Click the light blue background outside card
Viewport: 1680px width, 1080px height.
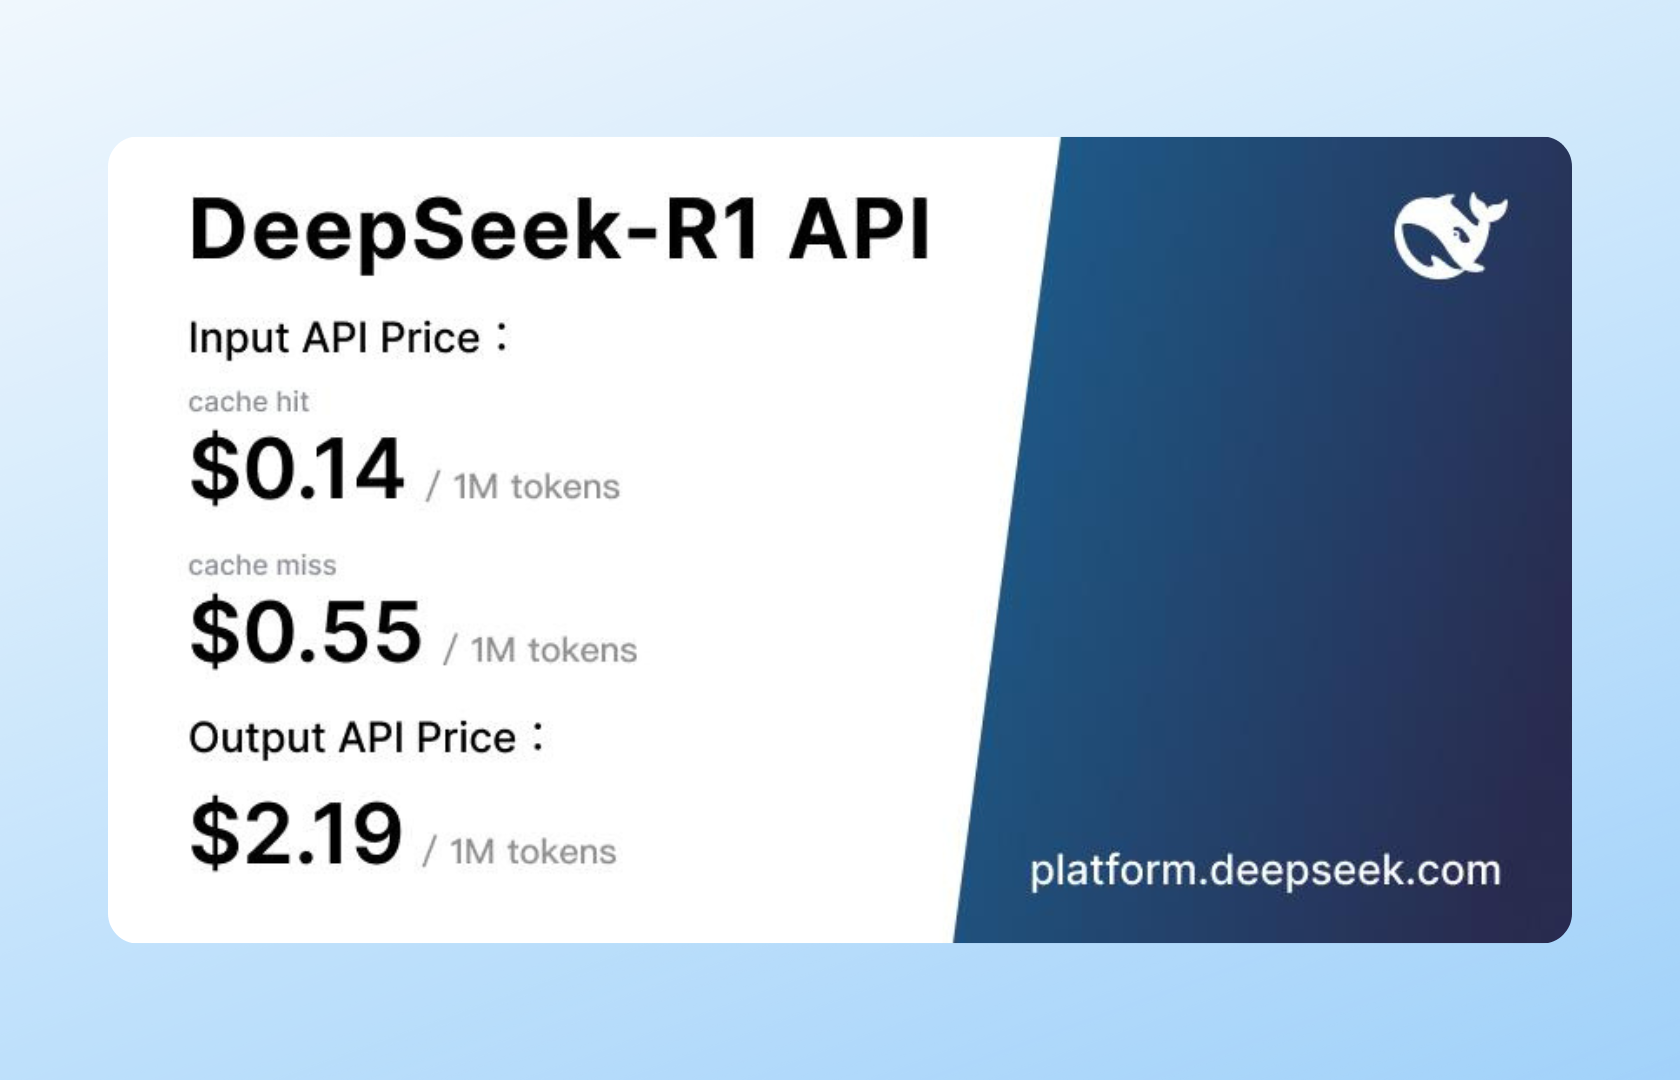pyautogui.click(x=840, y=1010)
